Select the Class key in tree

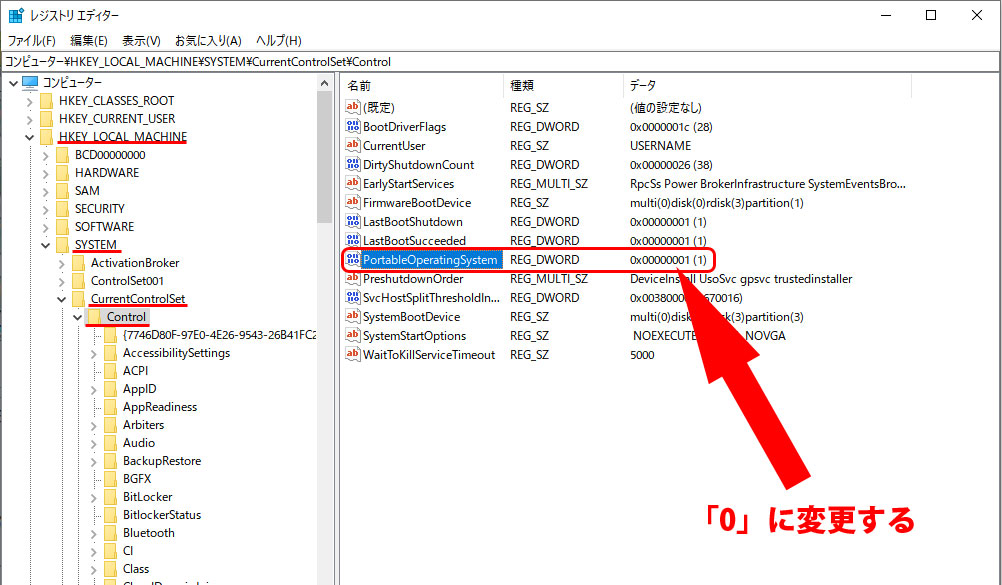[x=135, y=568]
